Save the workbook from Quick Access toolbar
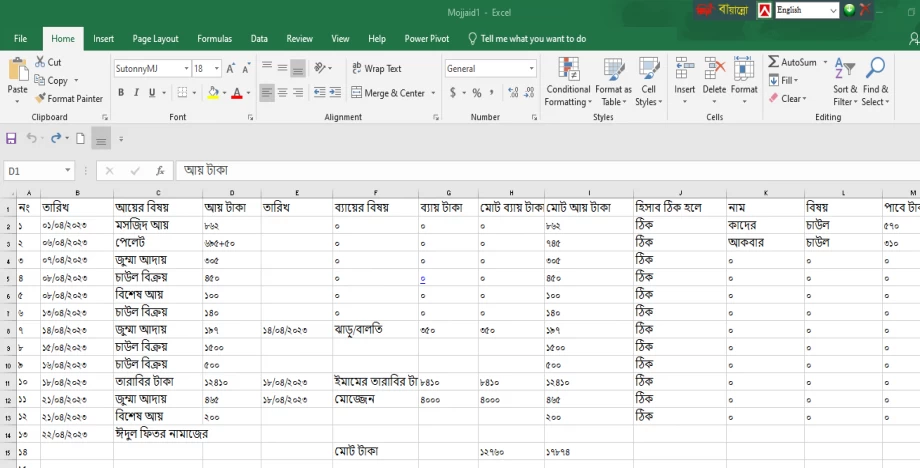 [12, 138]
